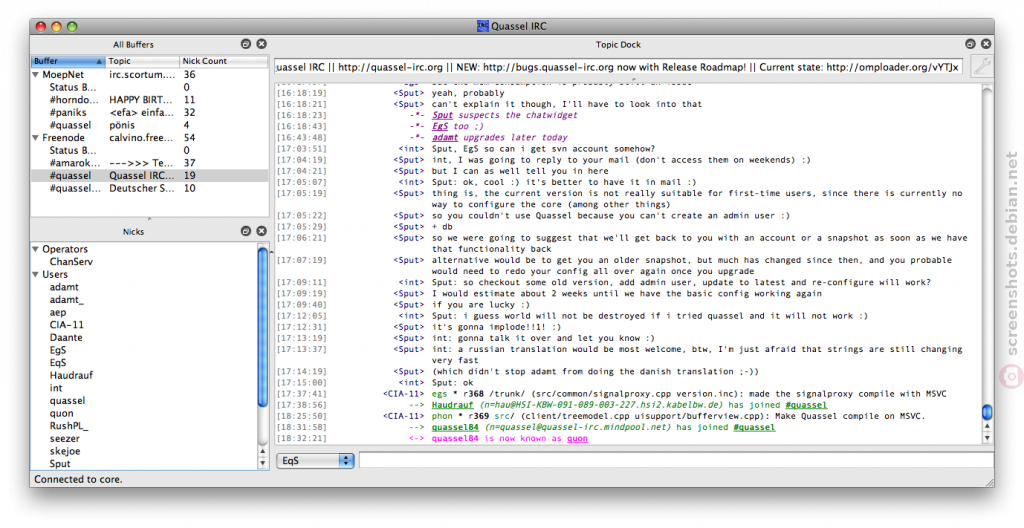
Task: Select the #paniks buffer
Action: click(150, 112)
